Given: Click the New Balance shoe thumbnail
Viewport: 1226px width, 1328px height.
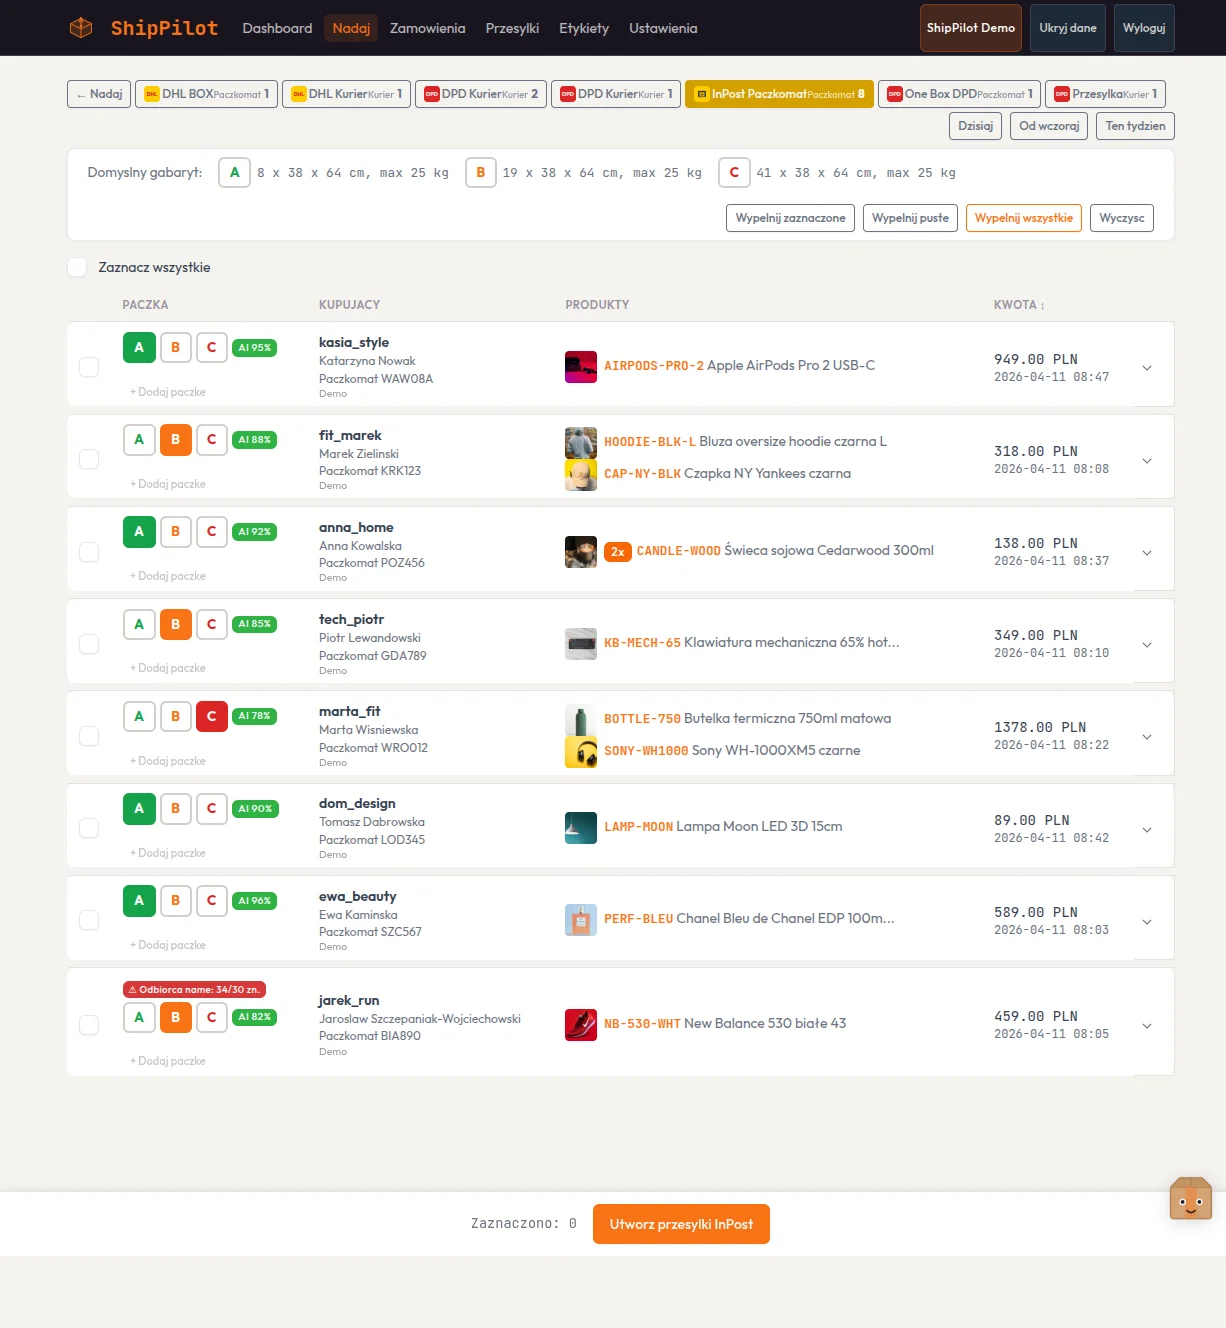Looking at the screenshot, I should (x=581, y=1024).
